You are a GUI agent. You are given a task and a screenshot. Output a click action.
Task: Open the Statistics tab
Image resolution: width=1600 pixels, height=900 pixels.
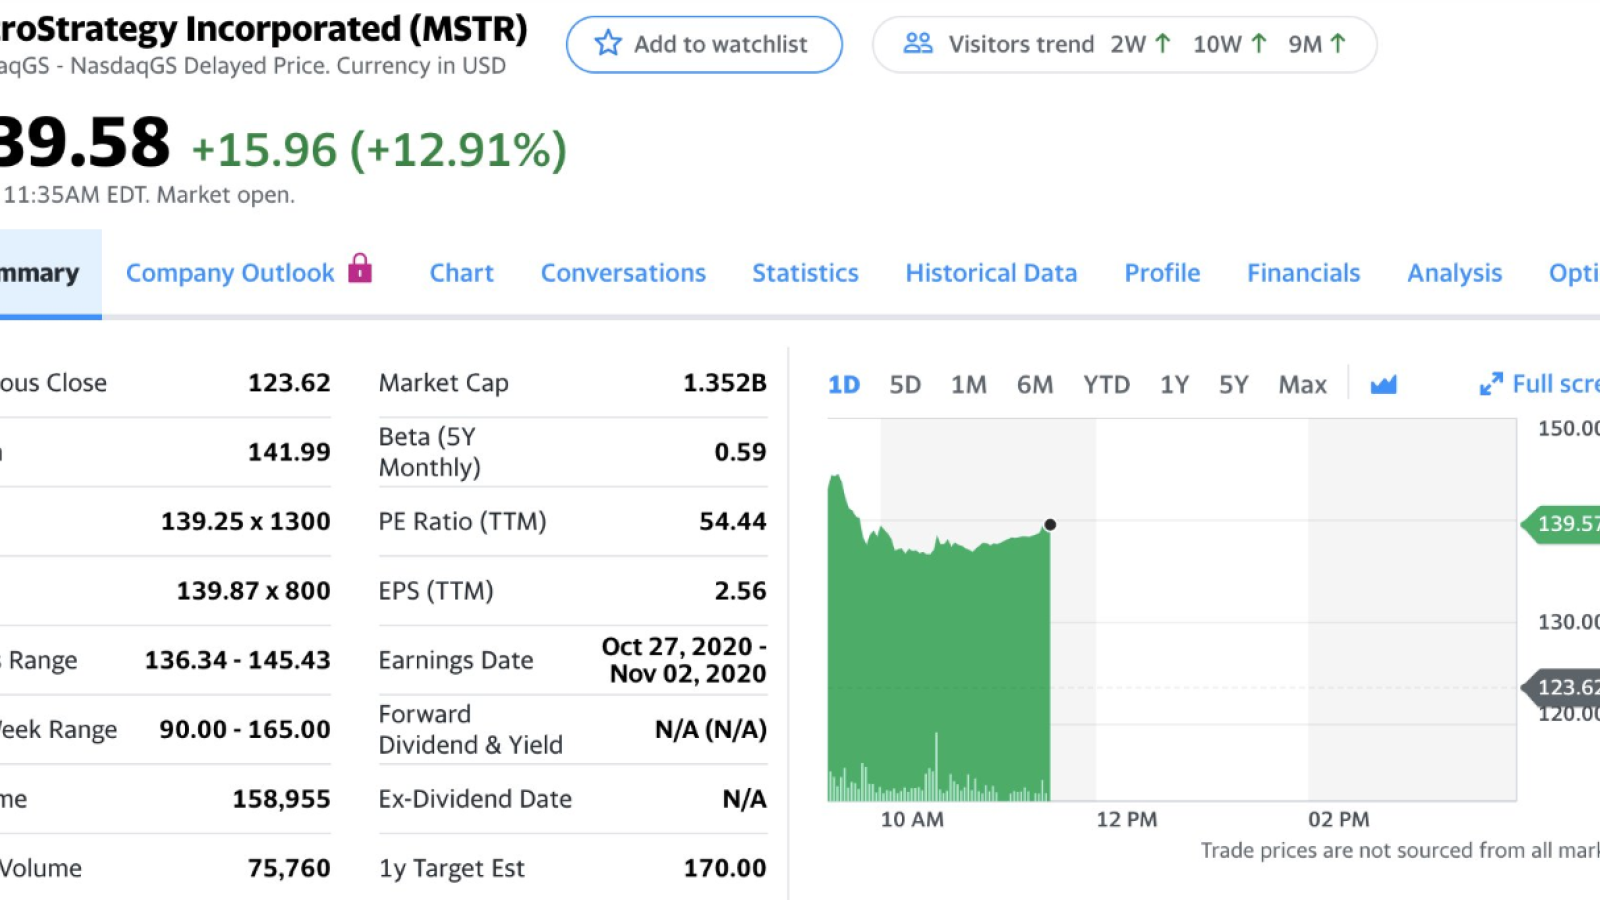805,273
